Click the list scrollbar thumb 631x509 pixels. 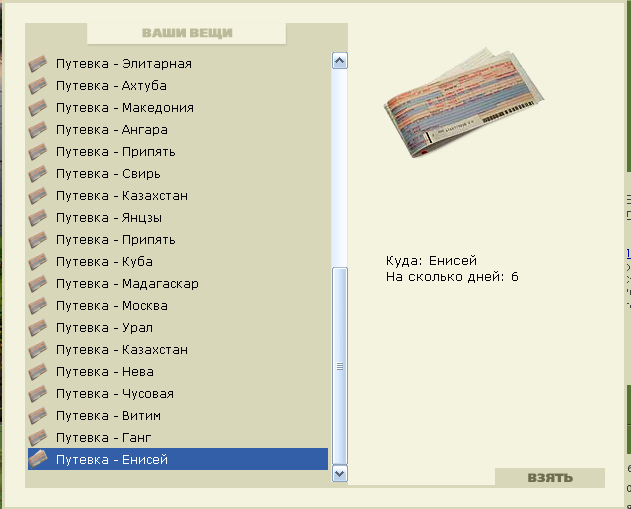(340, 366)
